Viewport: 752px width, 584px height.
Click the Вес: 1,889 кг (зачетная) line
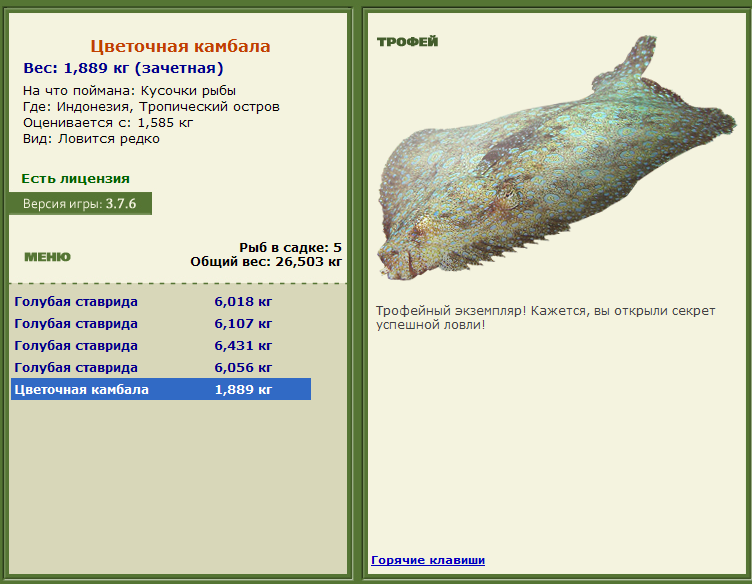(123, 68)
